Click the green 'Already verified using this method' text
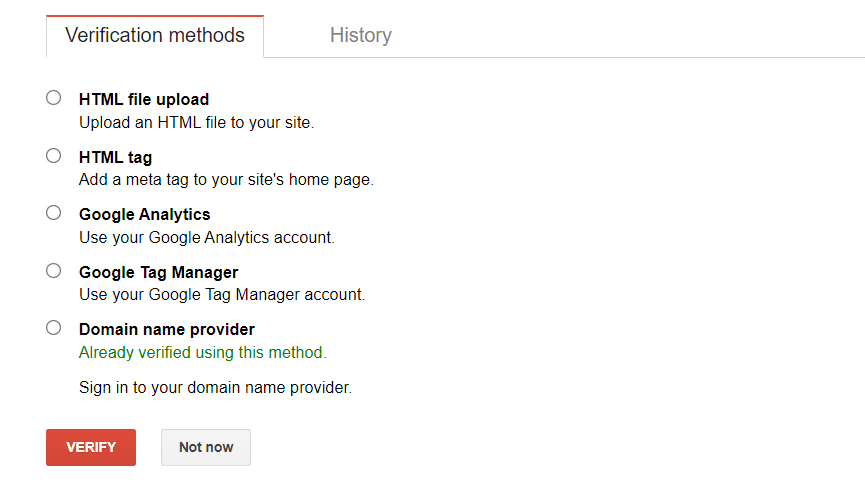This screenshot has height=487, width=865. click(x=202, y=352)
